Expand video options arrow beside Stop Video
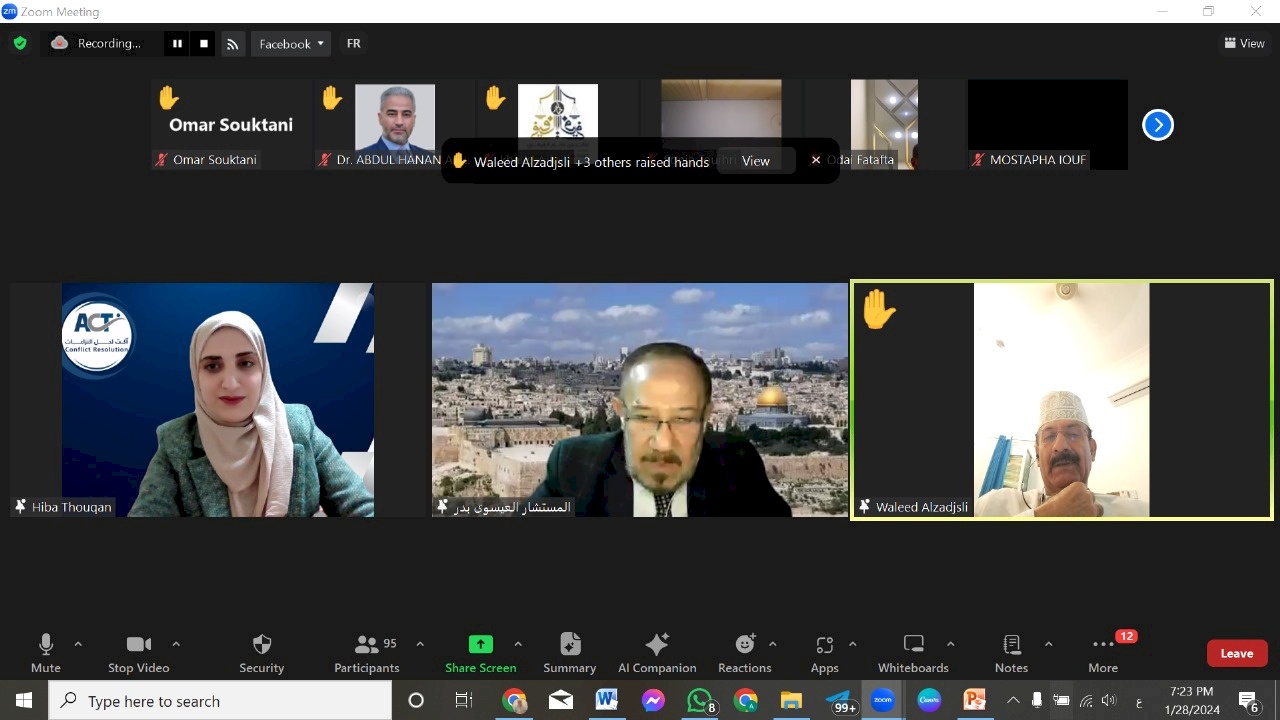The image size is (1280, 720). (x=176, y=644)
